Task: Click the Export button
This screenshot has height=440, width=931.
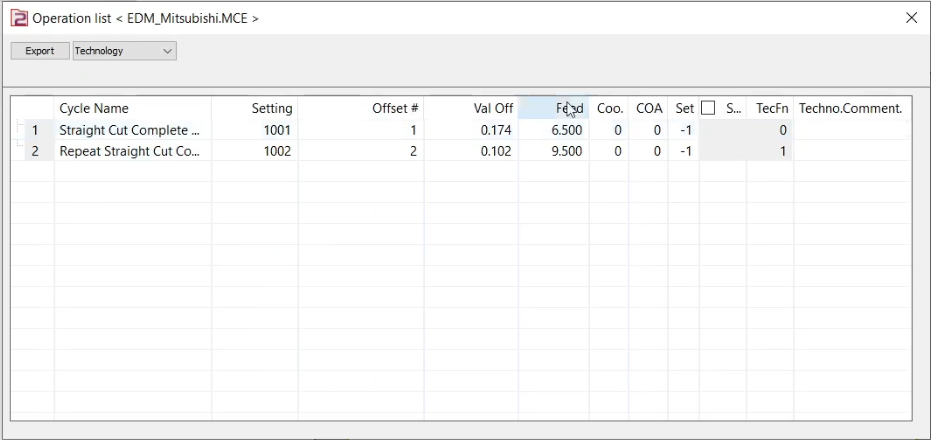Action: tap(40, 51)
